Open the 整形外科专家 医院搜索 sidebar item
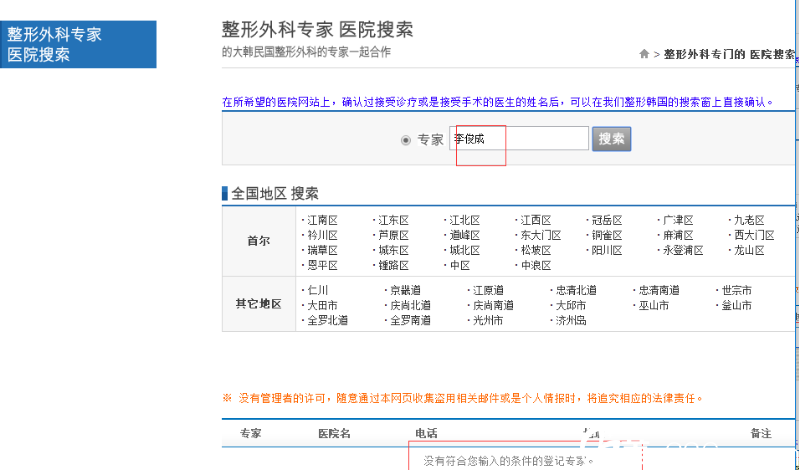Screen dimensions: 799x470 click(78, 45)
